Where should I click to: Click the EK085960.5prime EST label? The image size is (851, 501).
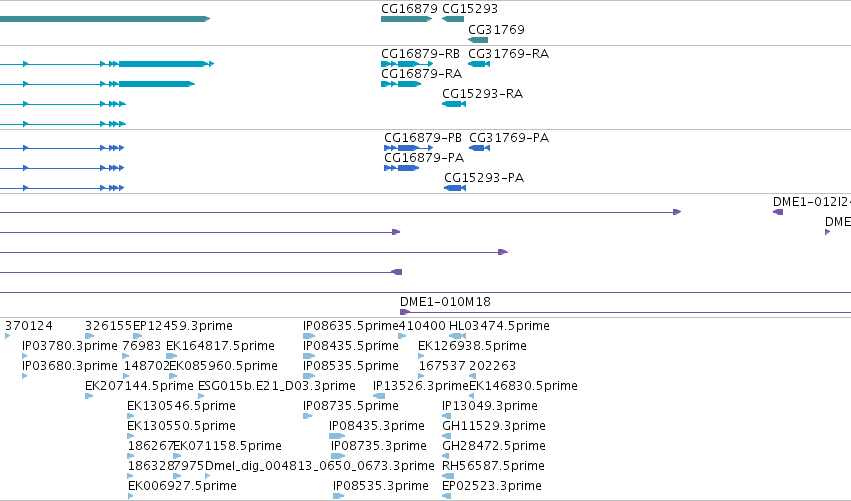224,366
